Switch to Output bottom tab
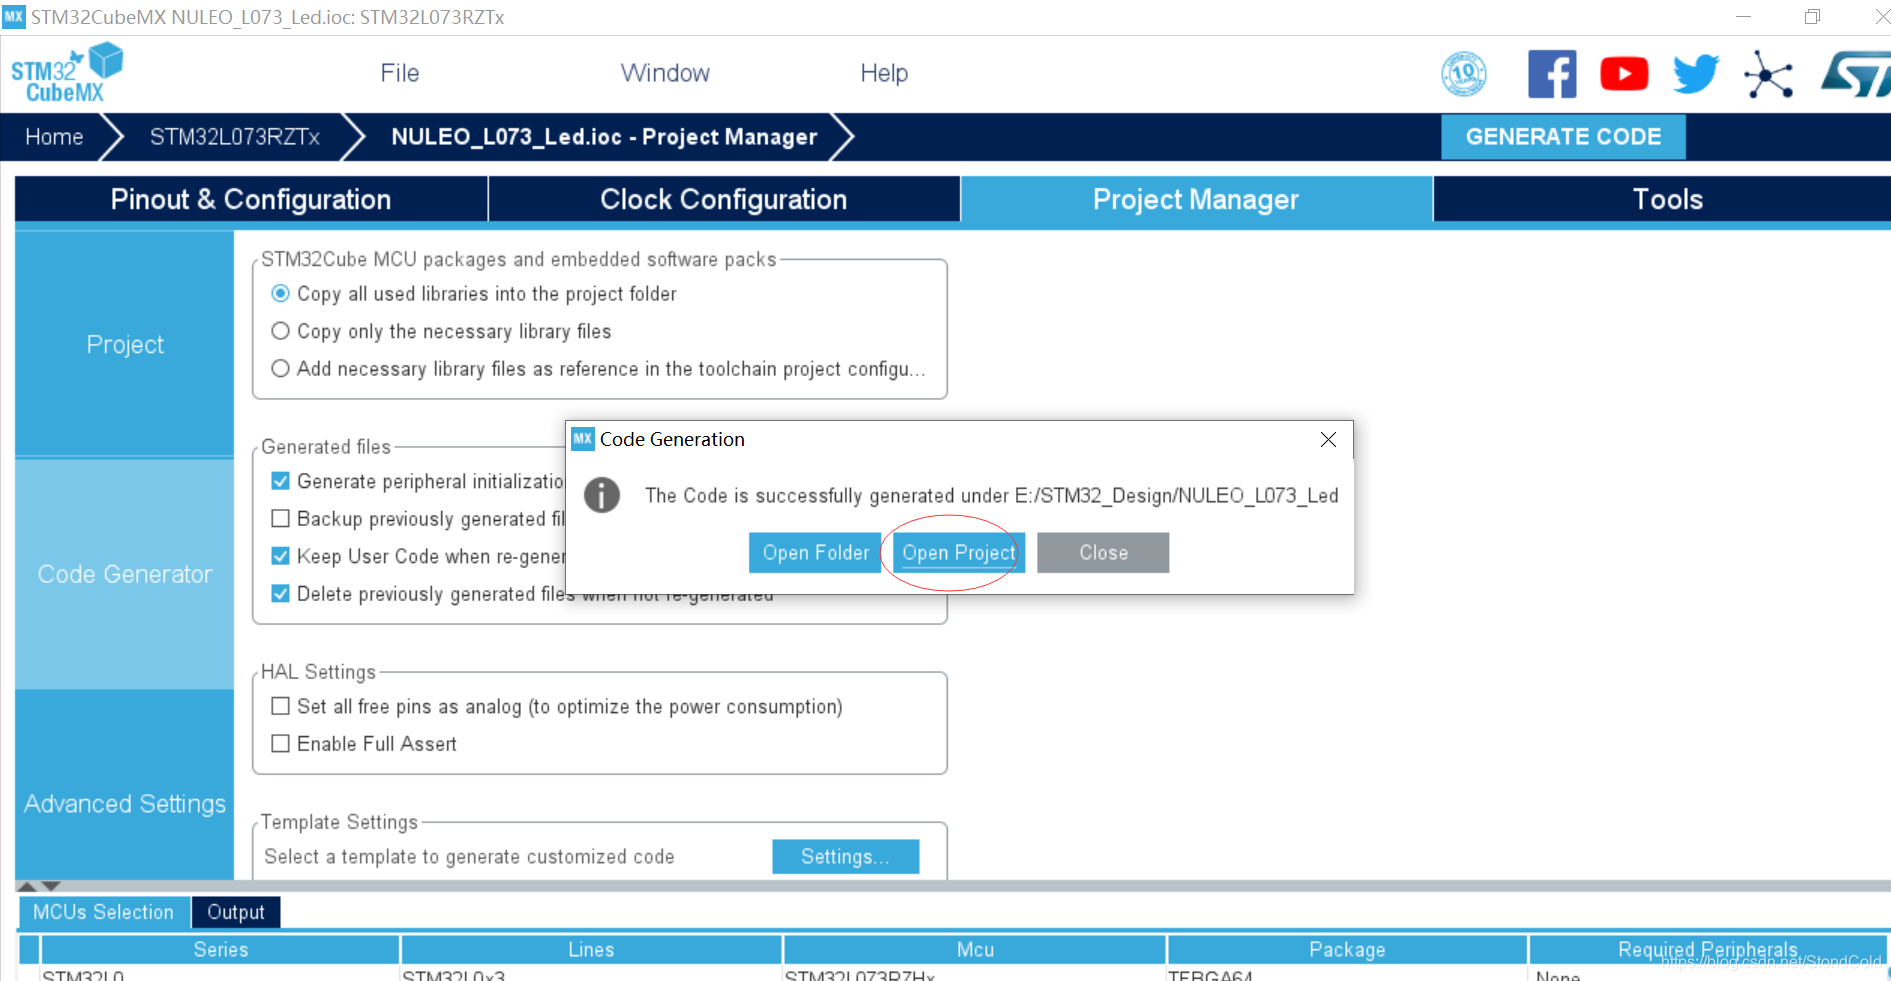This screenshot has width=1891, height=981. point(236,912)
